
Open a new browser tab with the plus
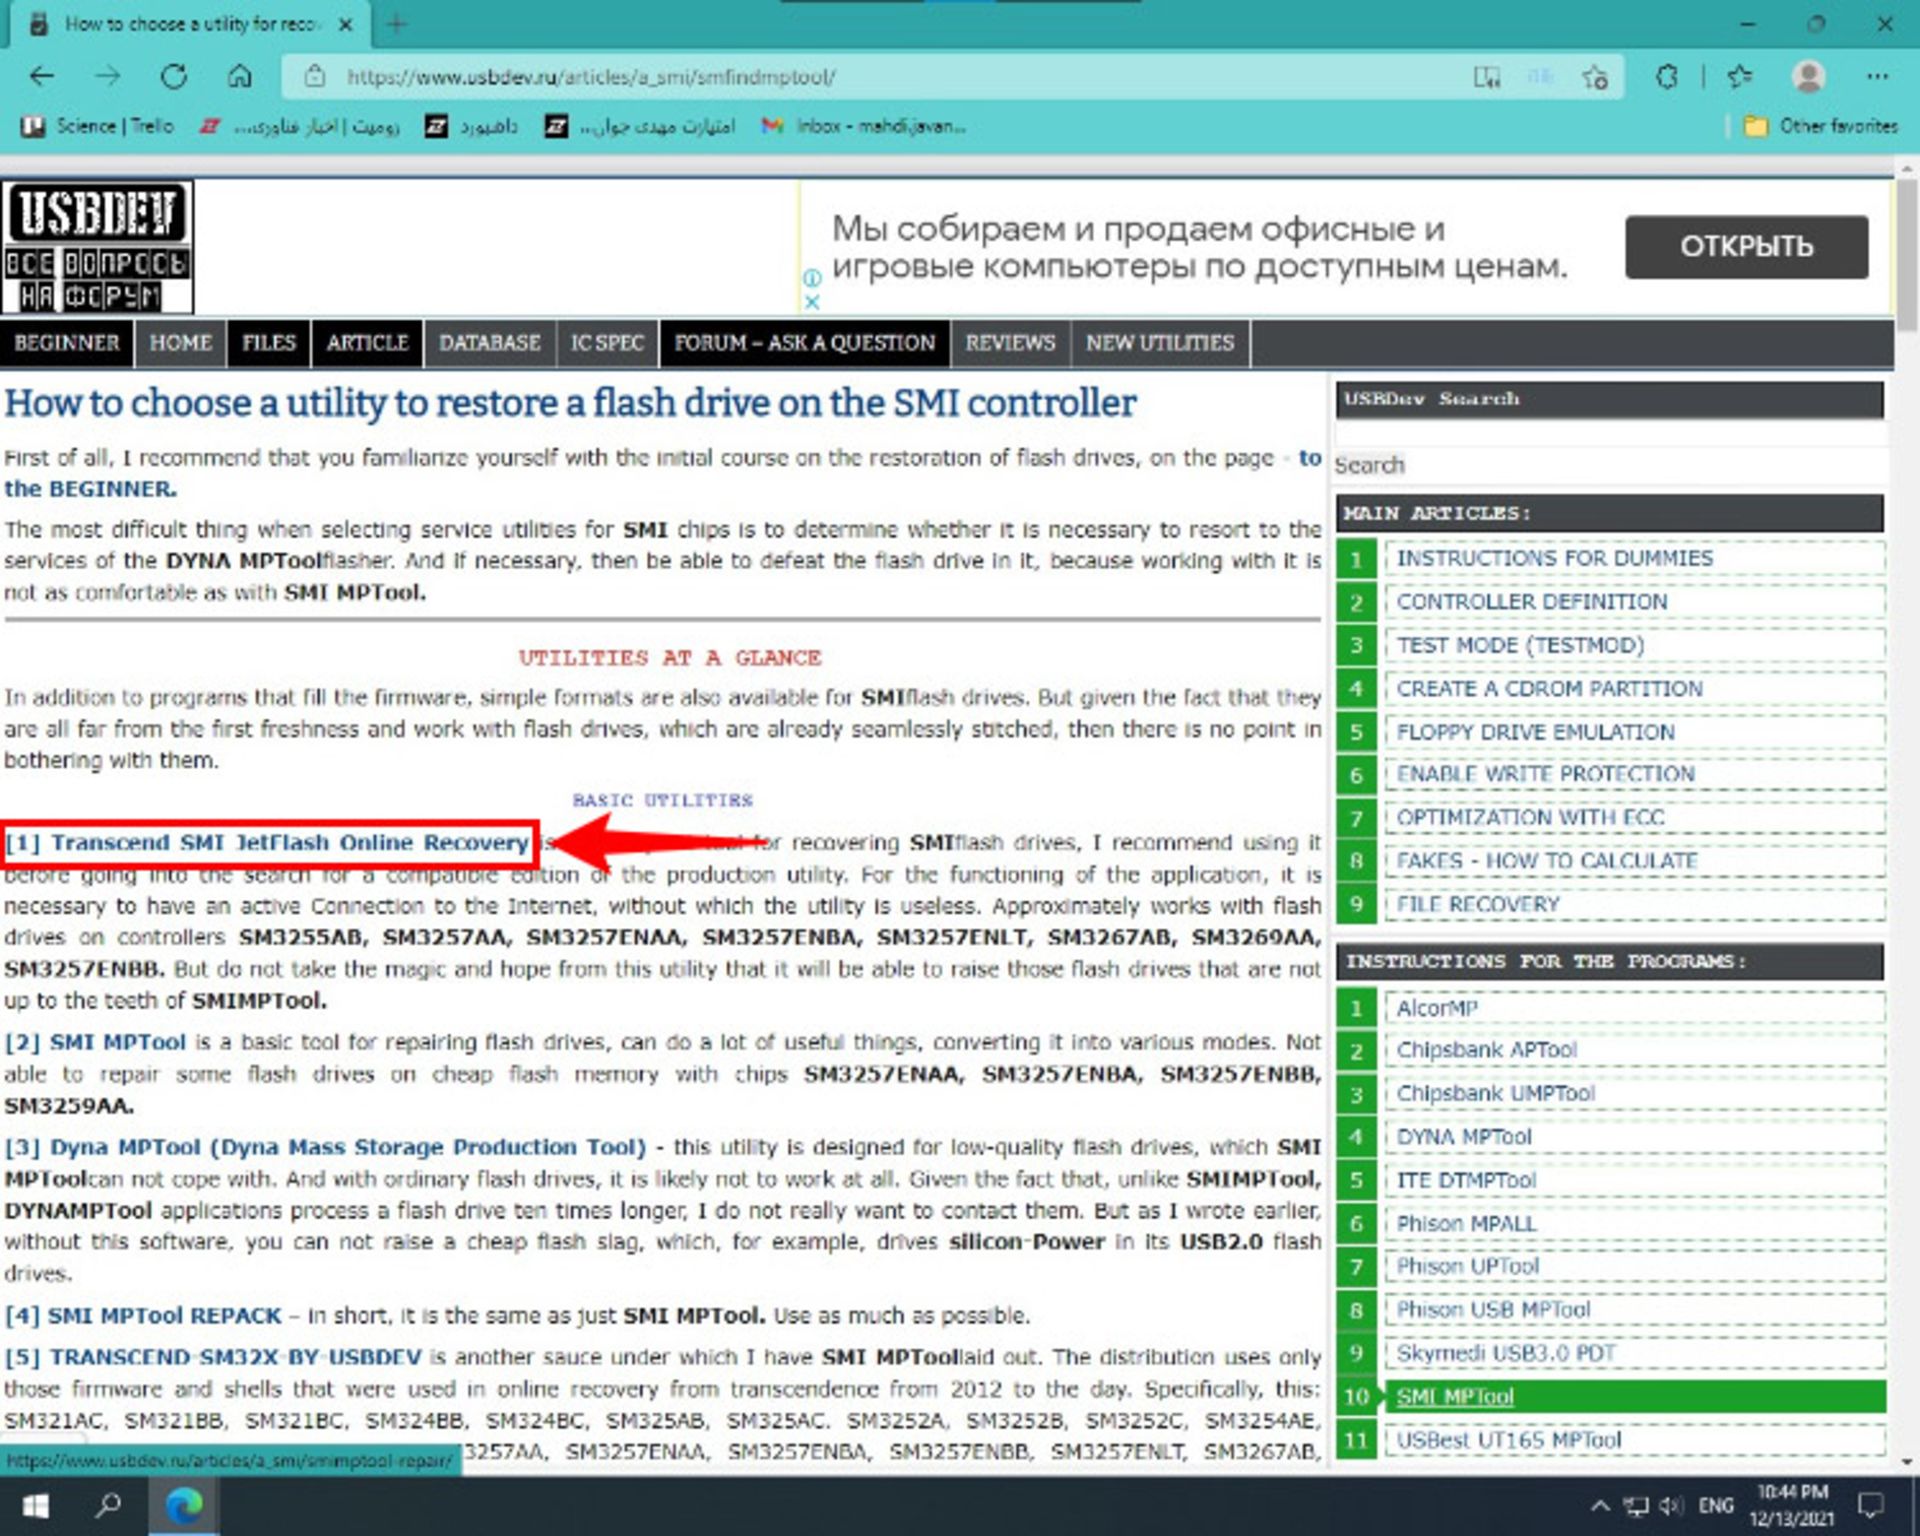397,24
